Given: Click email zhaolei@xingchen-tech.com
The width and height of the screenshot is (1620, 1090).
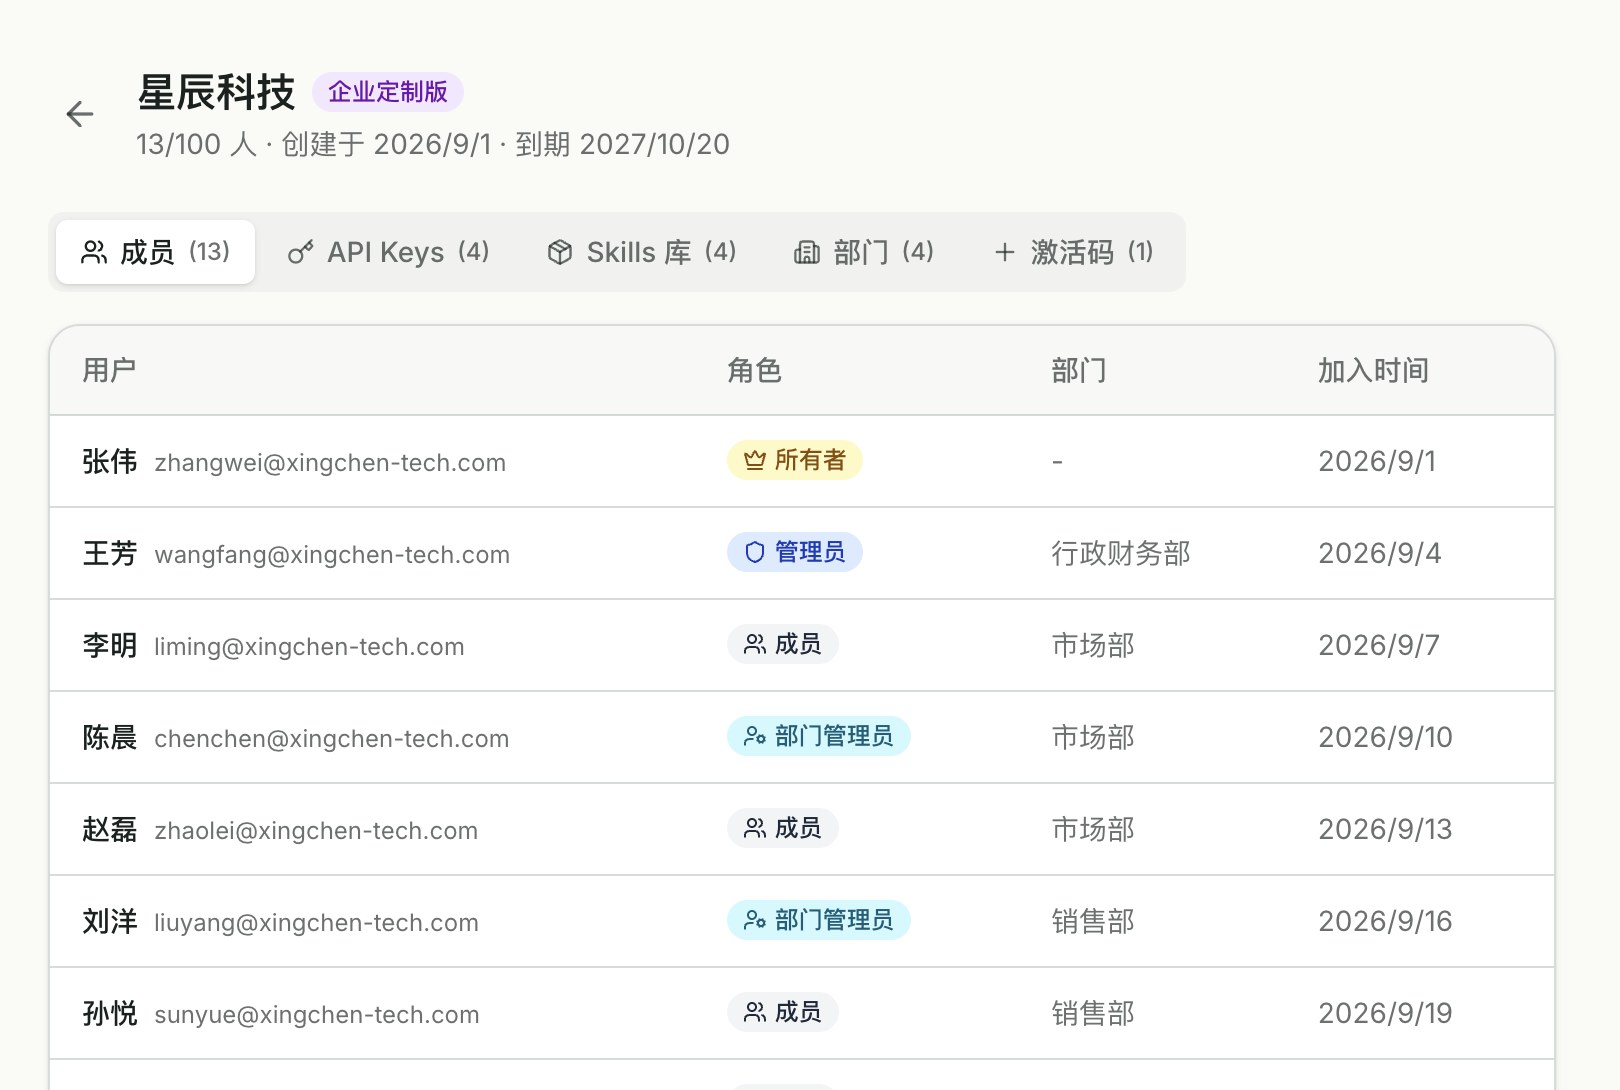Looking at the screenshot, I should point(316,830).
